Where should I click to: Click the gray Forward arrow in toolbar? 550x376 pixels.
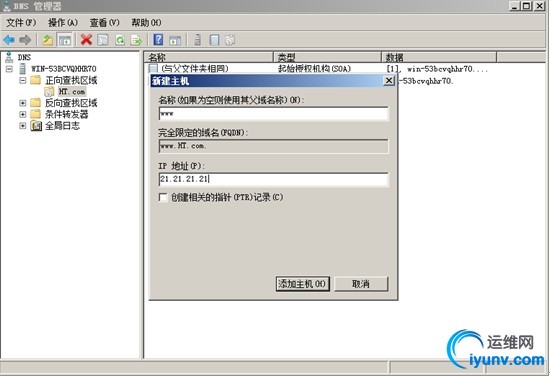[x=25, y=40]
